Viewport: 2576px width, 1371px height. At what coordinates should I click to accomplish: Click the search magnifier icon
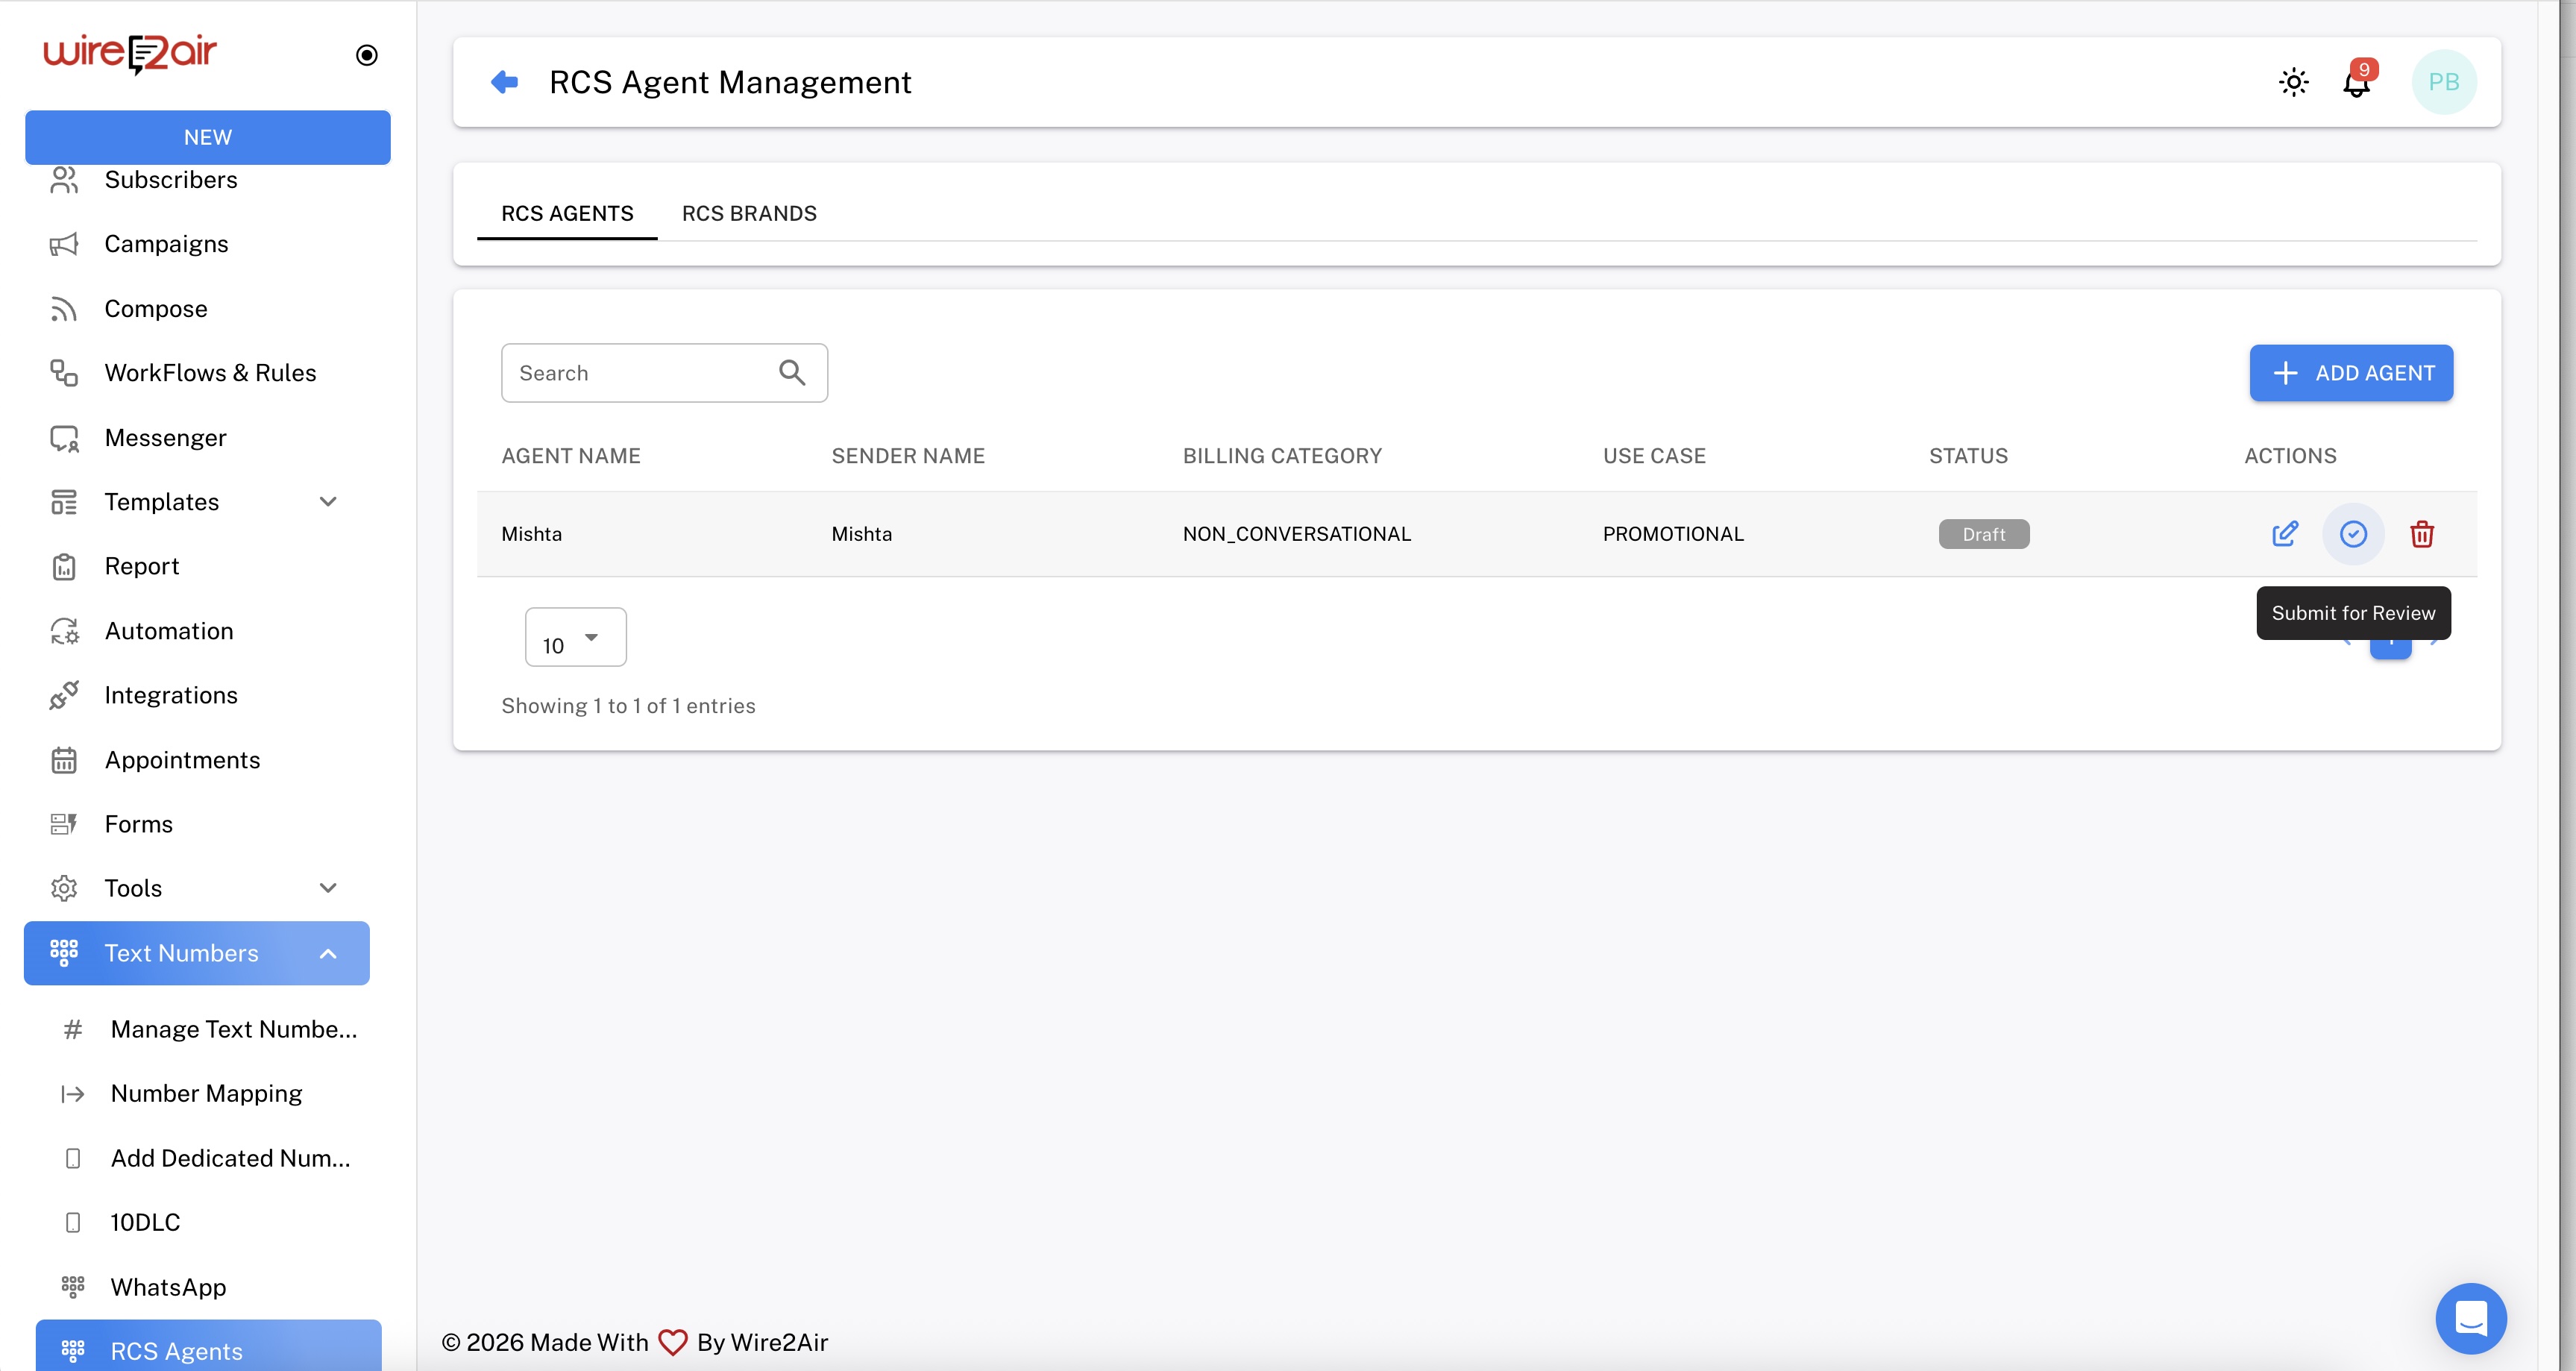(x=792, y=373)
